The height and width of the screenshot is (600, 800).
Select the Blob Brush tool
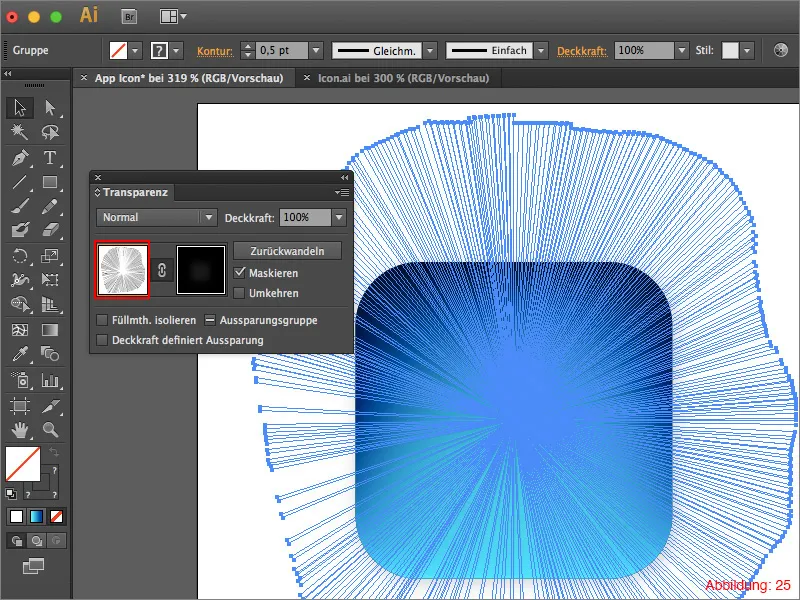click(x=20, y=230)
